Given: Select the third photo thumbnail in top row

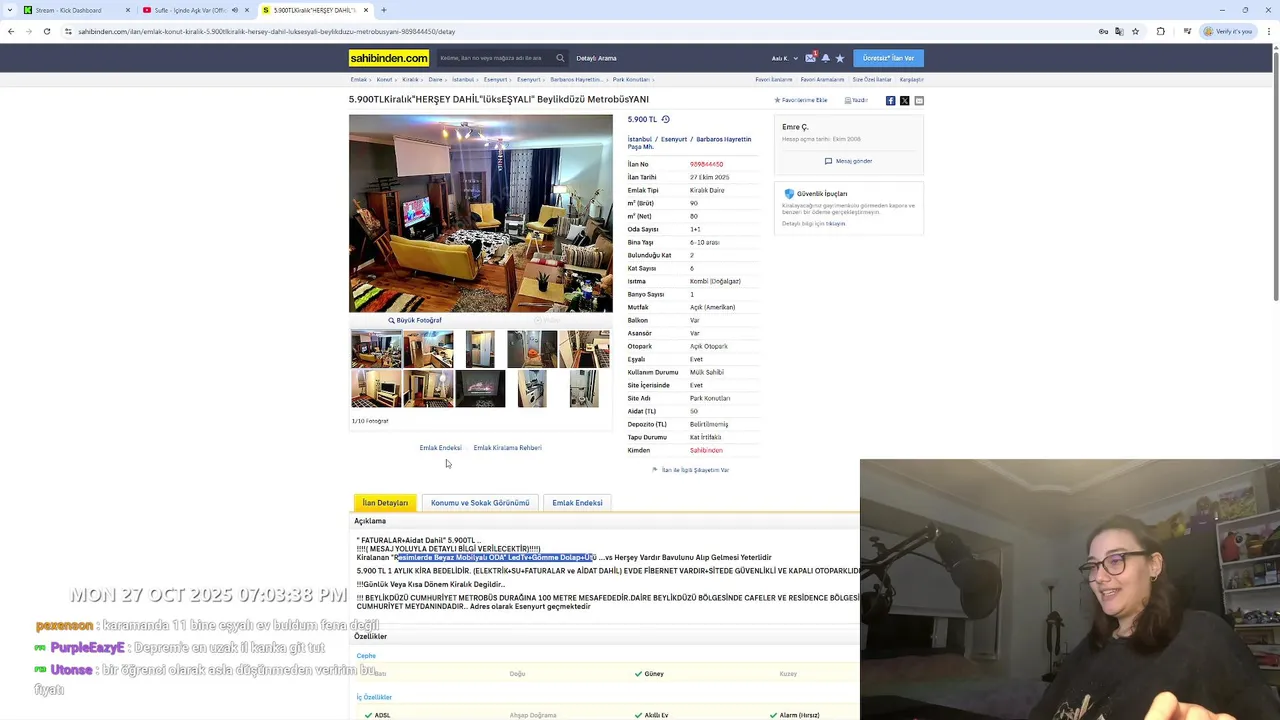Looking at the screenshot, I should 480,350.
